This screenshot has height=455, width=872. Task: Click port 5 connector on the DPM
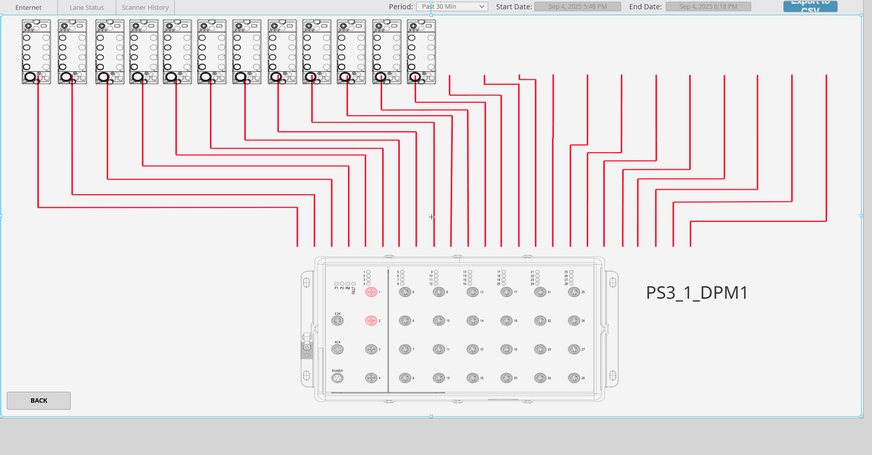405,292
